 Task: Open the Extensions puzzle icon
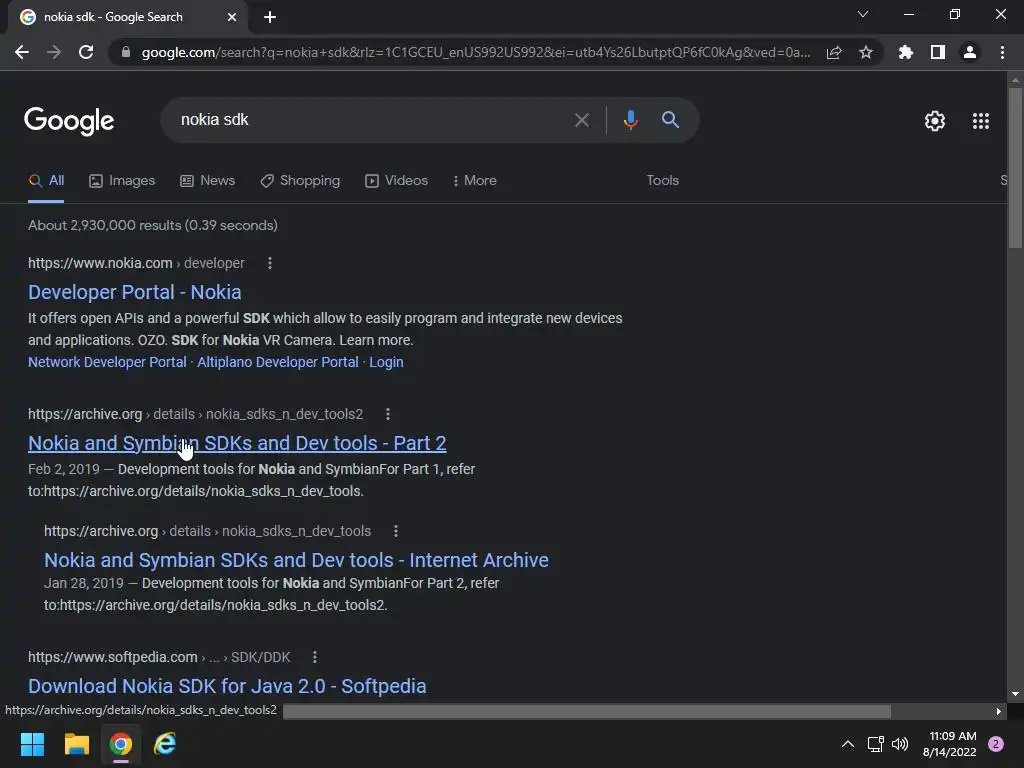click(x=905, y=52)
